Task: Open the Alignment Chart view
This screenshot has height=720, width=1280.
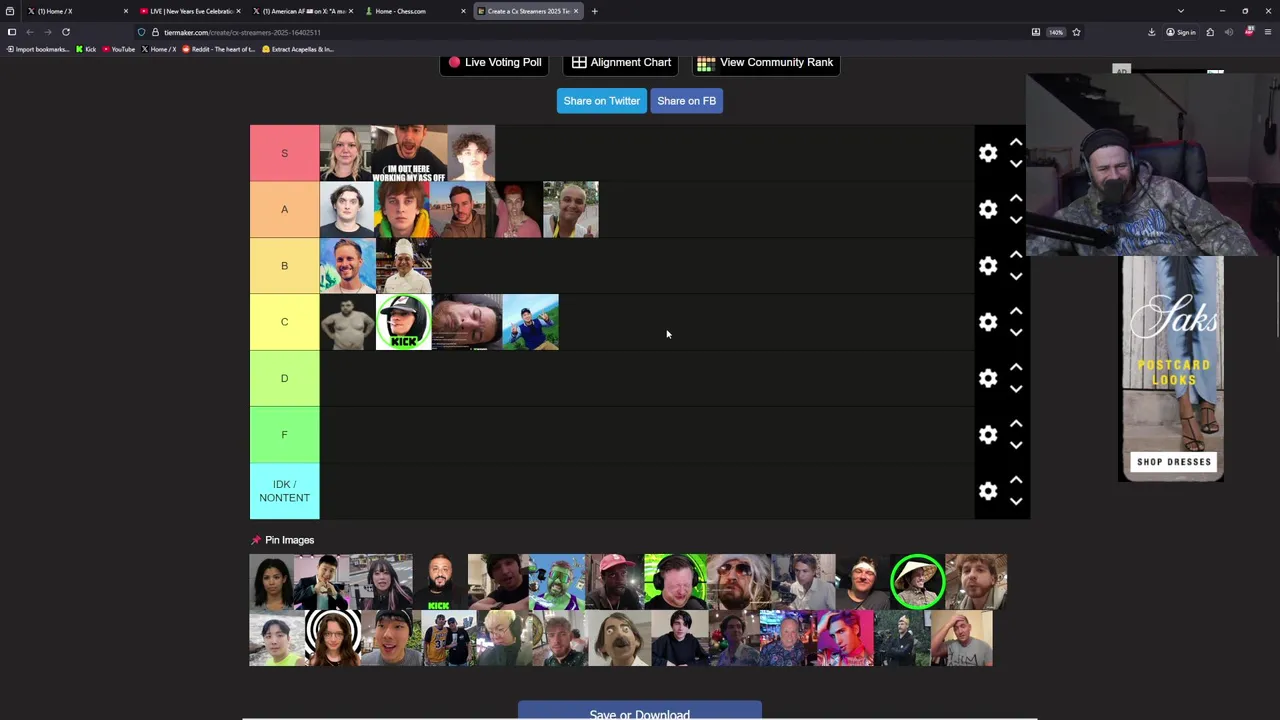Action: click(621, 62)
